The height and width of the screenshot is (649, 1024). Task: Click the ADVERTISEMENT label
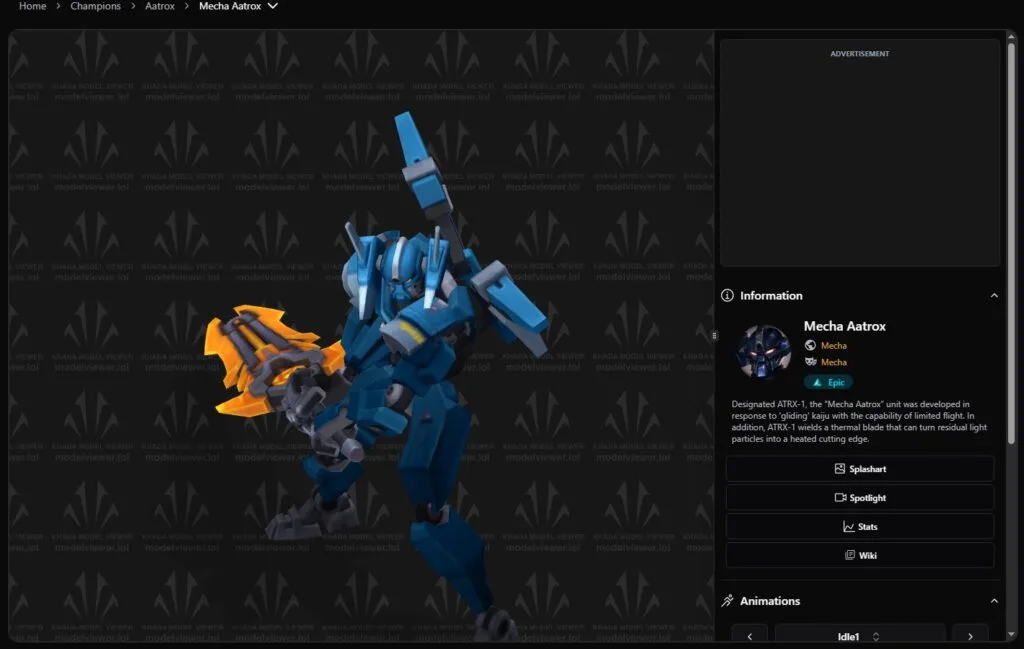click(859, 54)
